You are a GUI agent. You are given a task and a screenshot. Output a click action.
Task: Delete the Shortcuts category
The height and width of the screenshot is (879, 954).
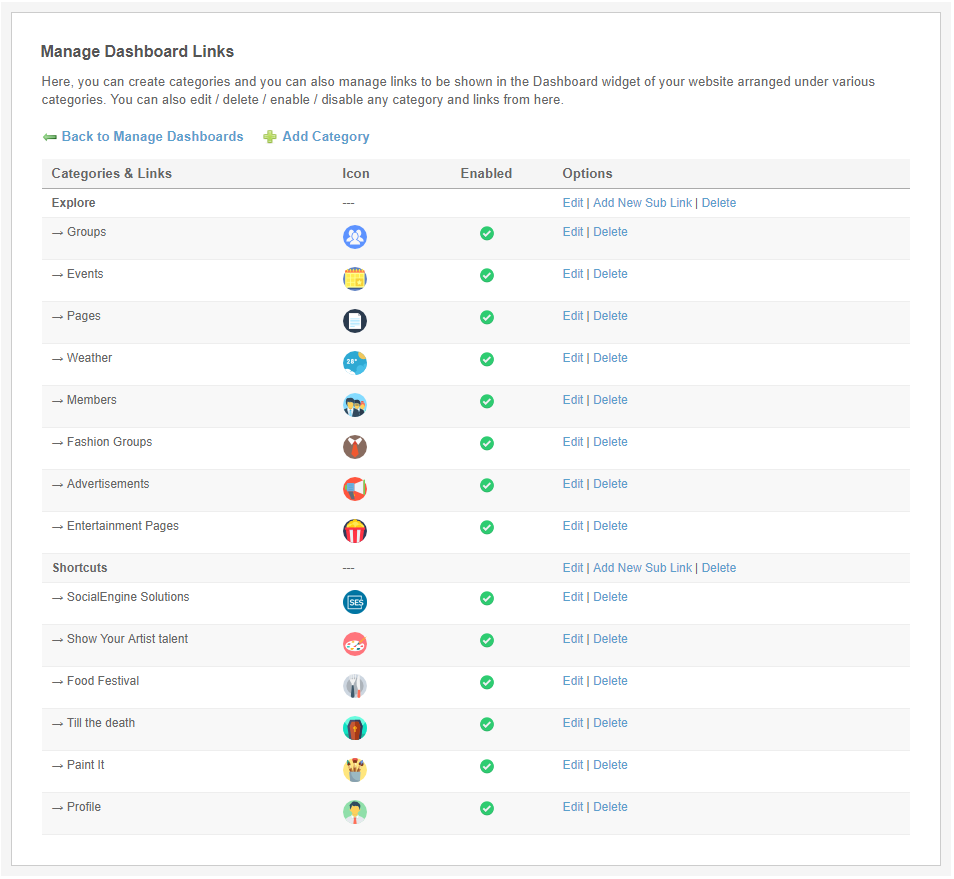(x=718, y=568)
